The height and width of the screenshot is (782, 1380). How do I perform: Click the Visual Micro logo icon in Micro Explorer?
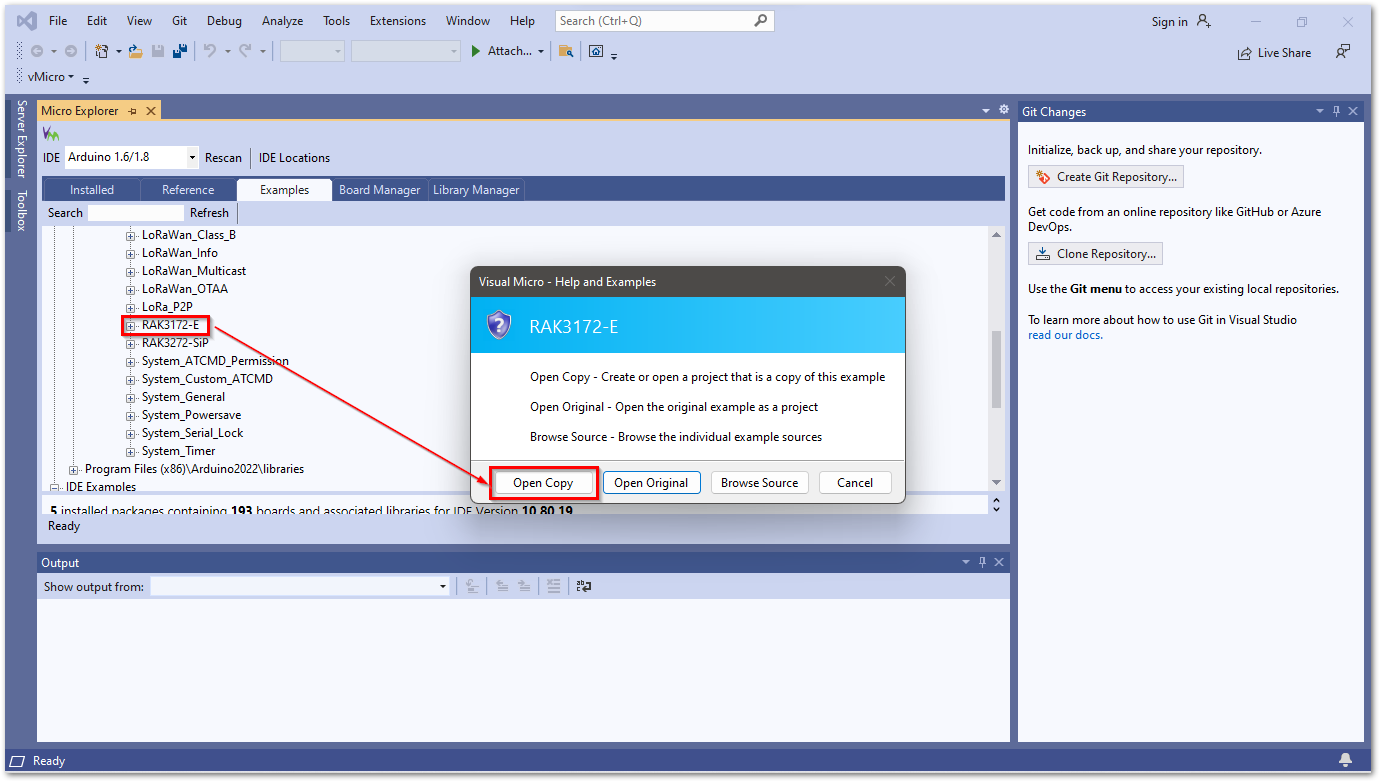(x=51, y=134)
